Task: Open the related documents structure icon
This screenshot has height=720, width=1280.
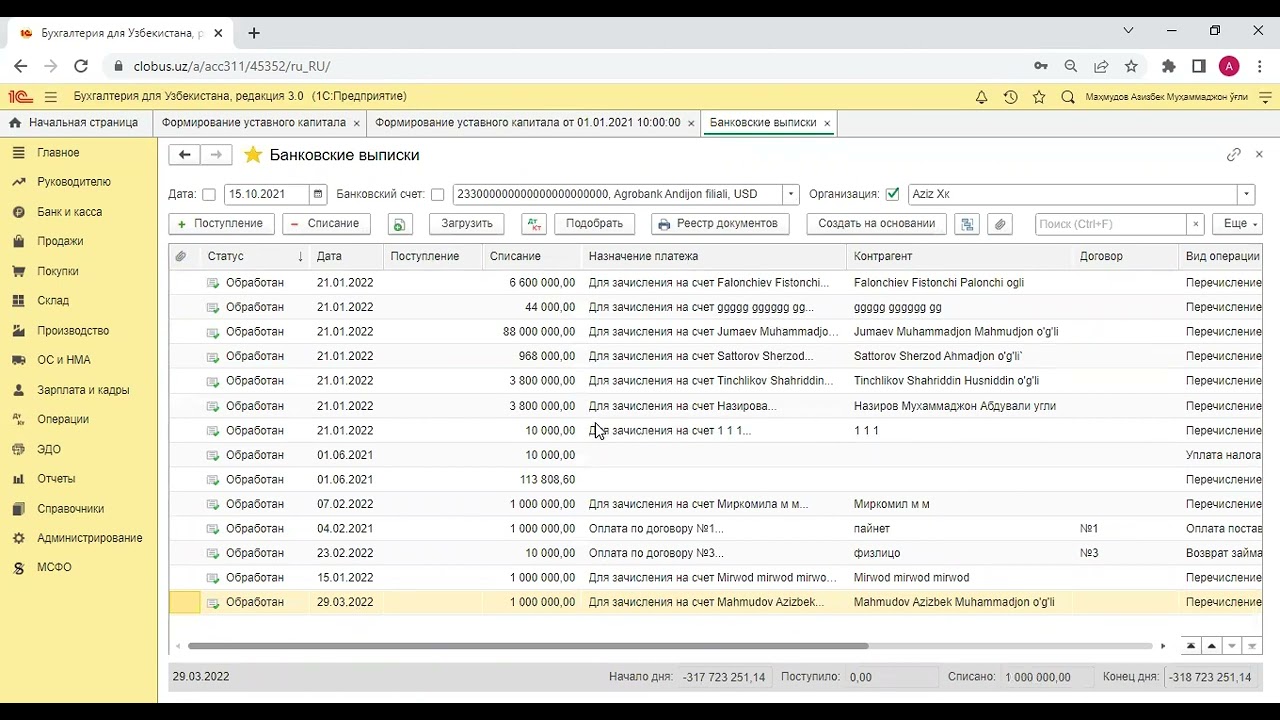Action: [967, 224]
